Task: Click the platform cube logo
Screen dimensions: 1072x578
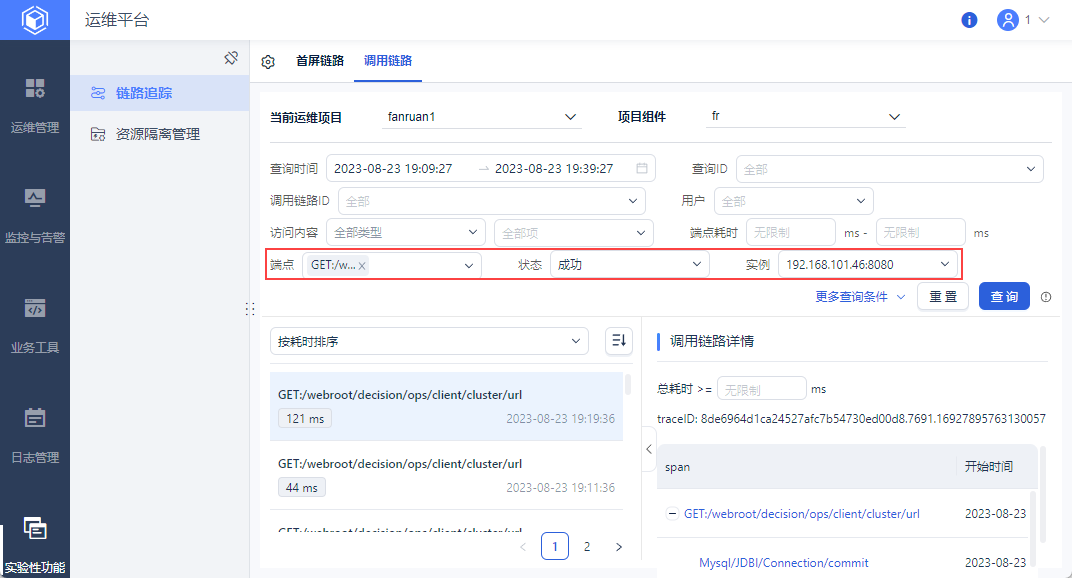Action: [x=35, y=20]
